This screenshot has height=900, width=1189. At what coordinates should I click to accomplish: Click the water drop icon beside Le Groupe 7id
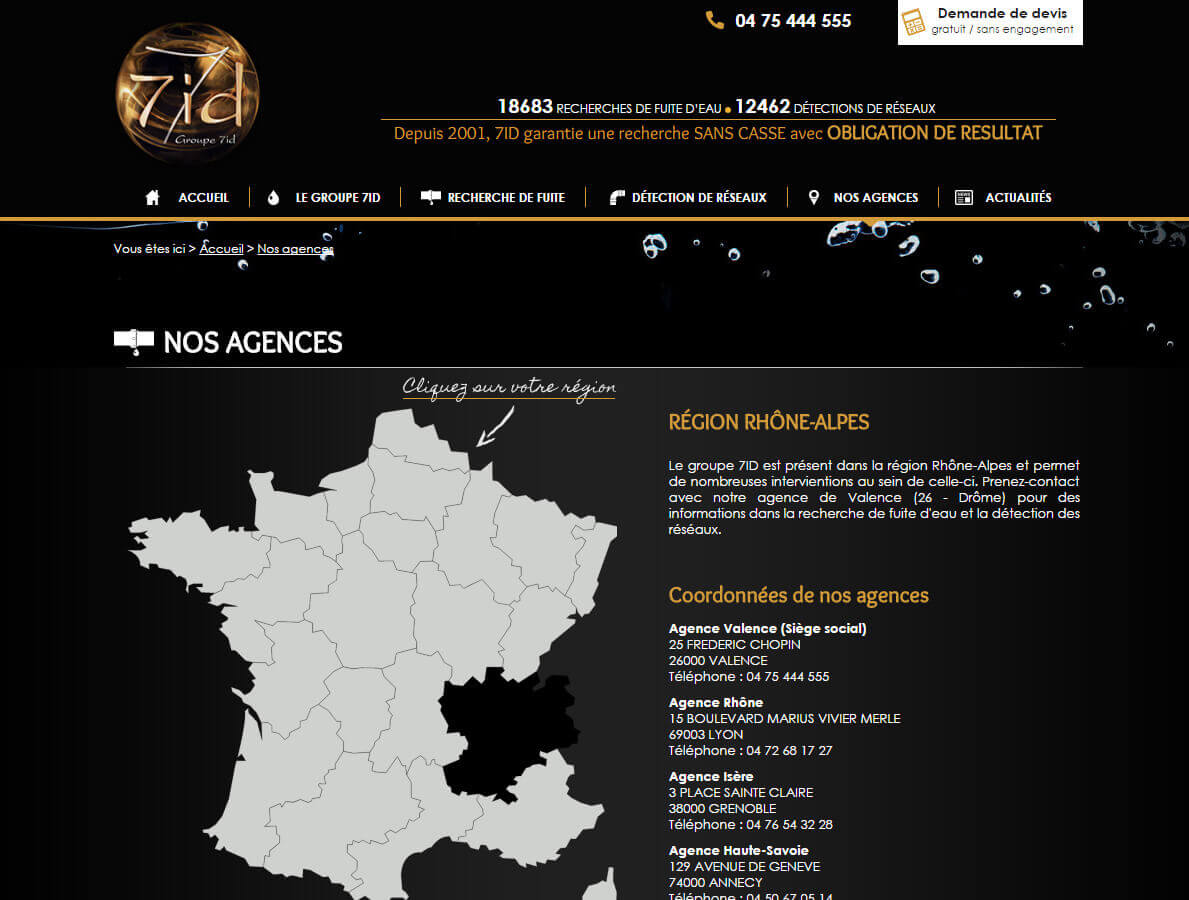(x=274, y=197)
